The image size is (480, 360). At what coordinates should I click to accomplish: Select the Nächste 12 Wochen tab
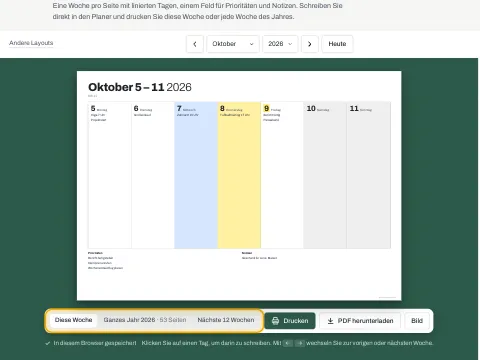pos(226,320)
